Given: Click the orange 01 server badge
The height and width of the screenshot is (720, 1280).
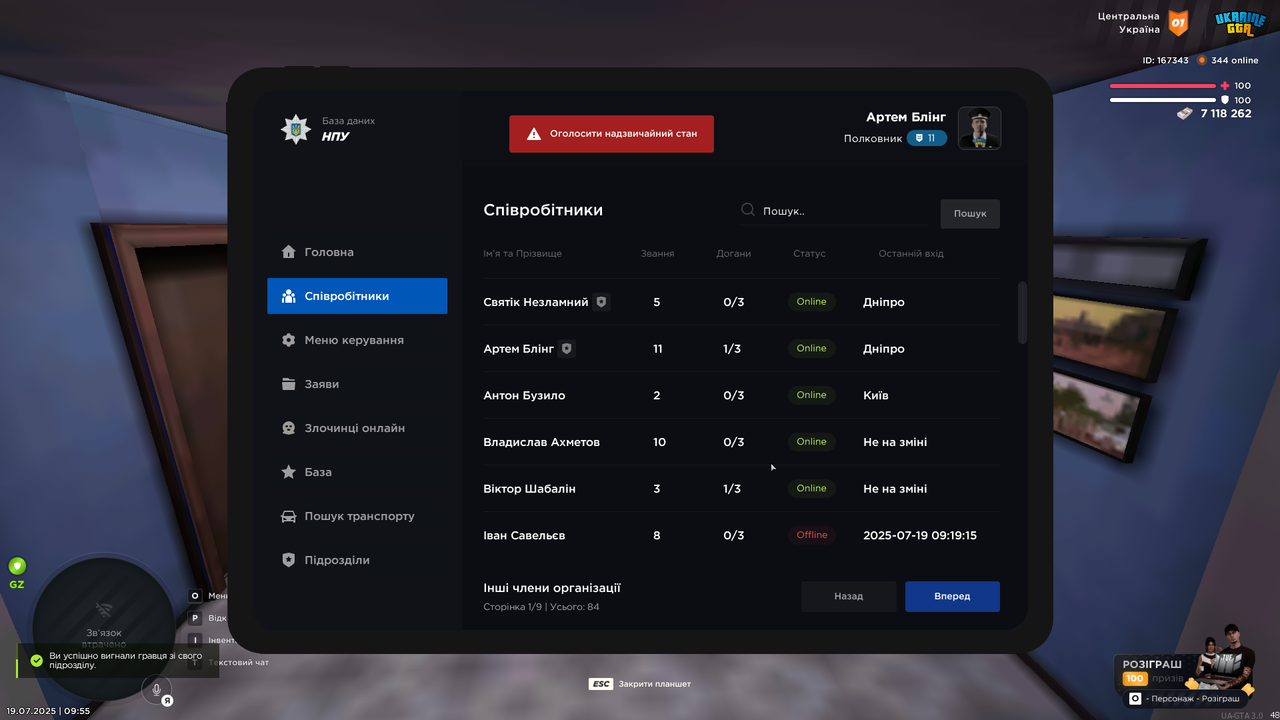Looking at the screenshot, I should tap(1179, 22).
